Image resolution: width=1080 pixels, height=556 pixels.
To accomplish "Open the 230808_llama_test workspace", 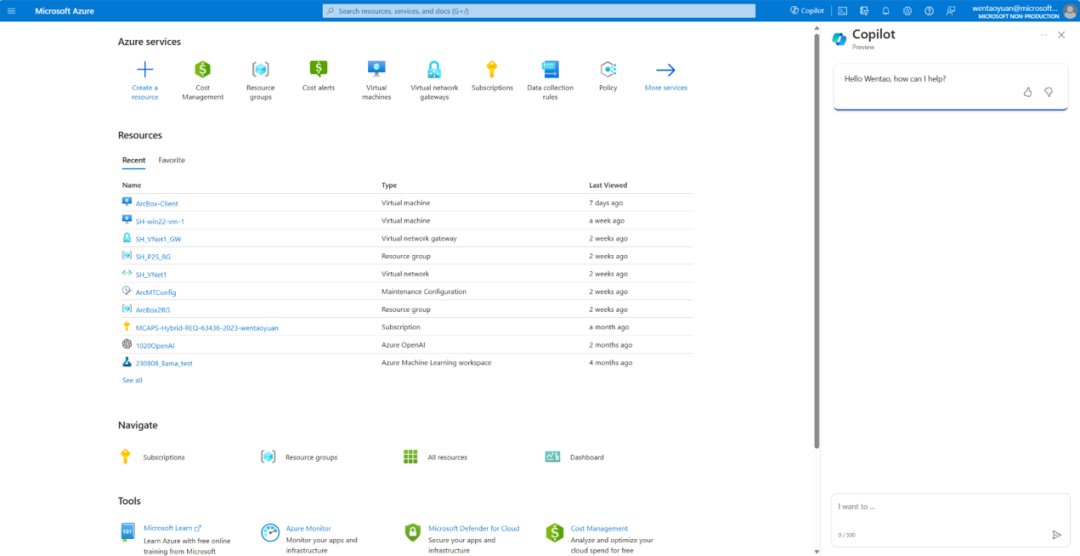I will [x=164, y=363].
